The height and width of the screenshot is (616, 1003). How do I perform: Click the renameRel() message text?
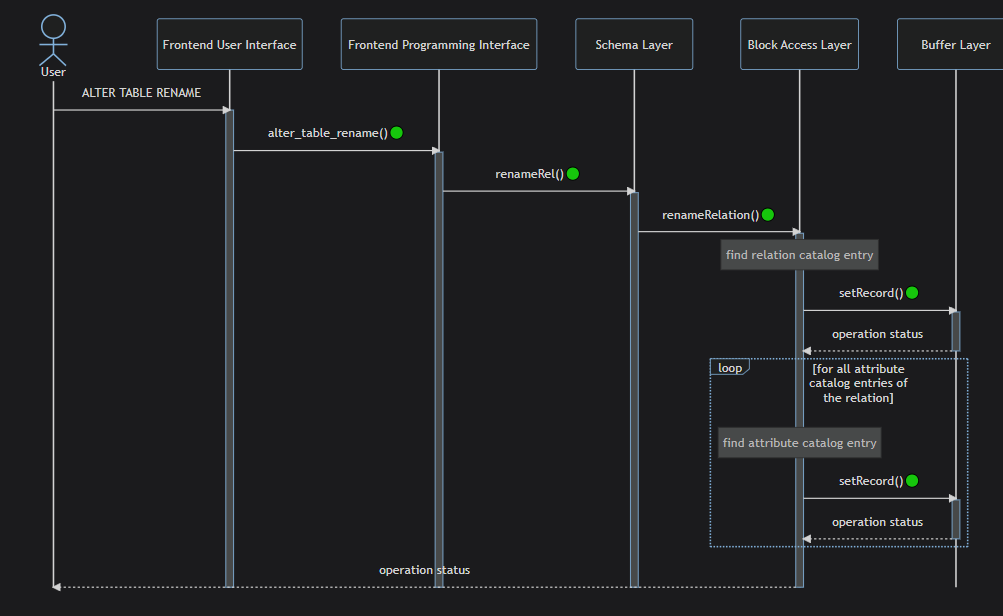click(530, 174)
